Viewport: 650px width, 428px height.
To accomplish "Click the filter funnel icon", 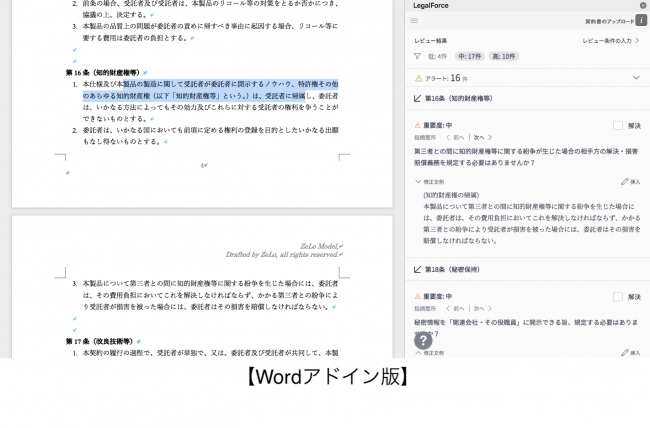I will [x=418, y=56].
